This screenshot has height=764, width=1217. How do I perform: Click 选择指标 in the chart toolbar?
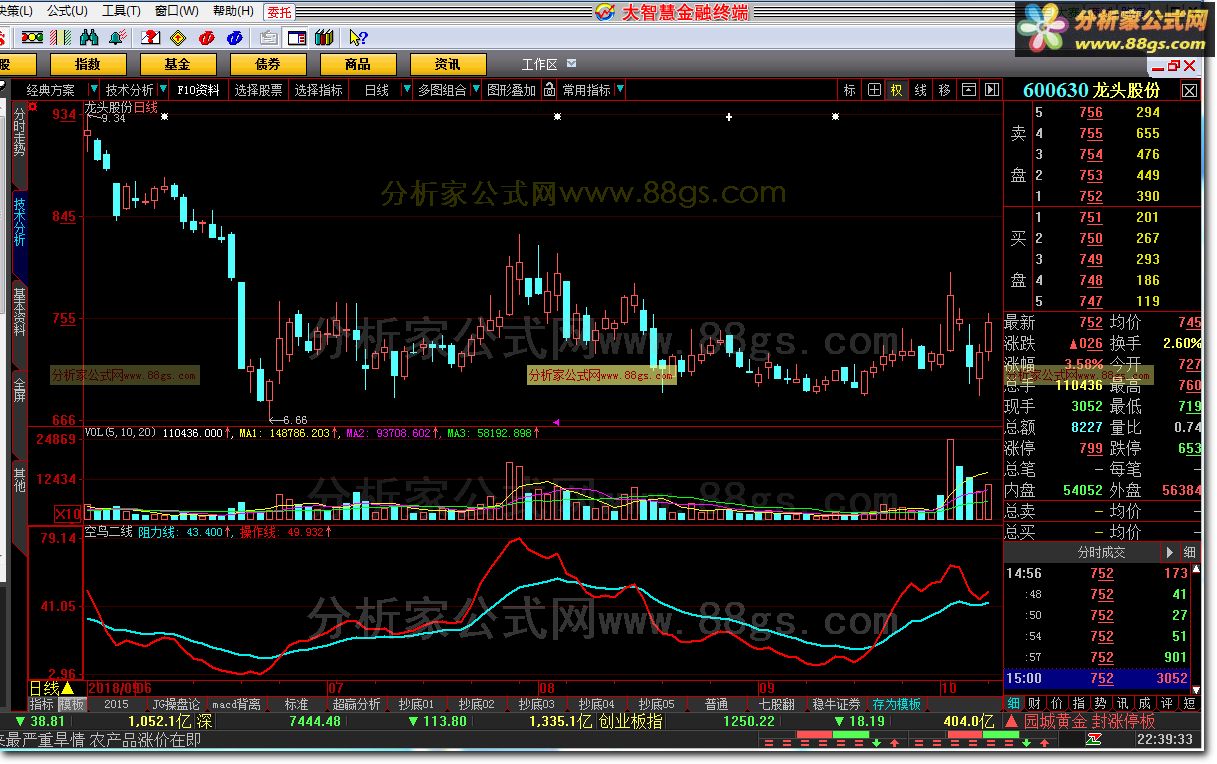coord(319,90)
